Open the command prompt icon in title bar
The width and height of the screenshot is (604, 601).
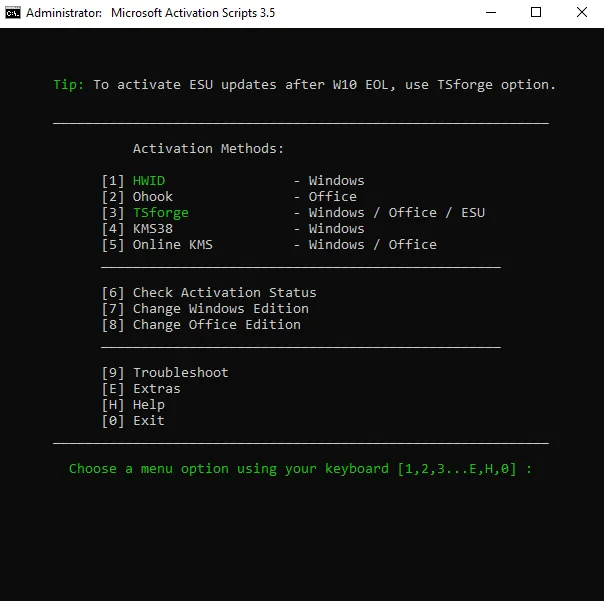point(13,13)
